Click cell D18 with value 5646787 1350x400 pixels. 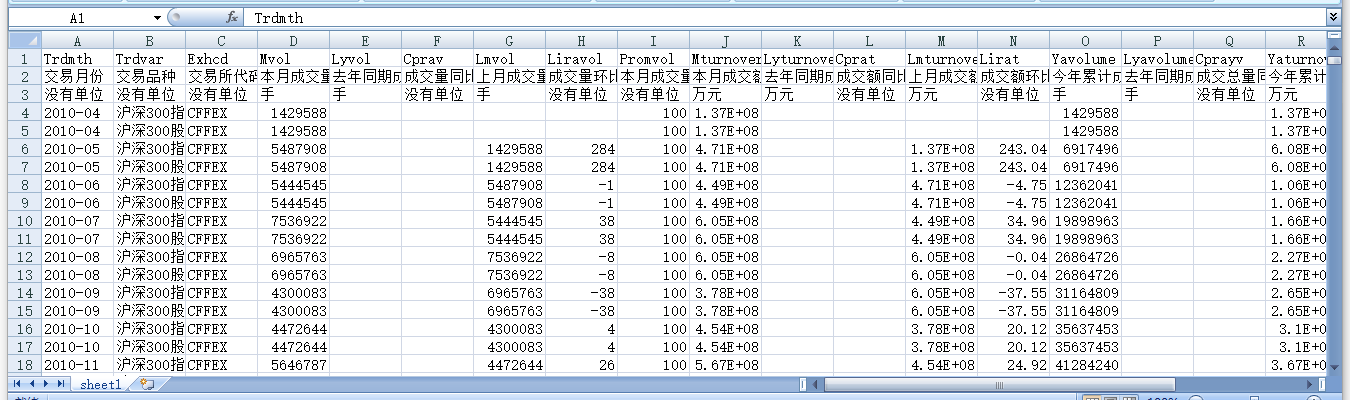294,365
